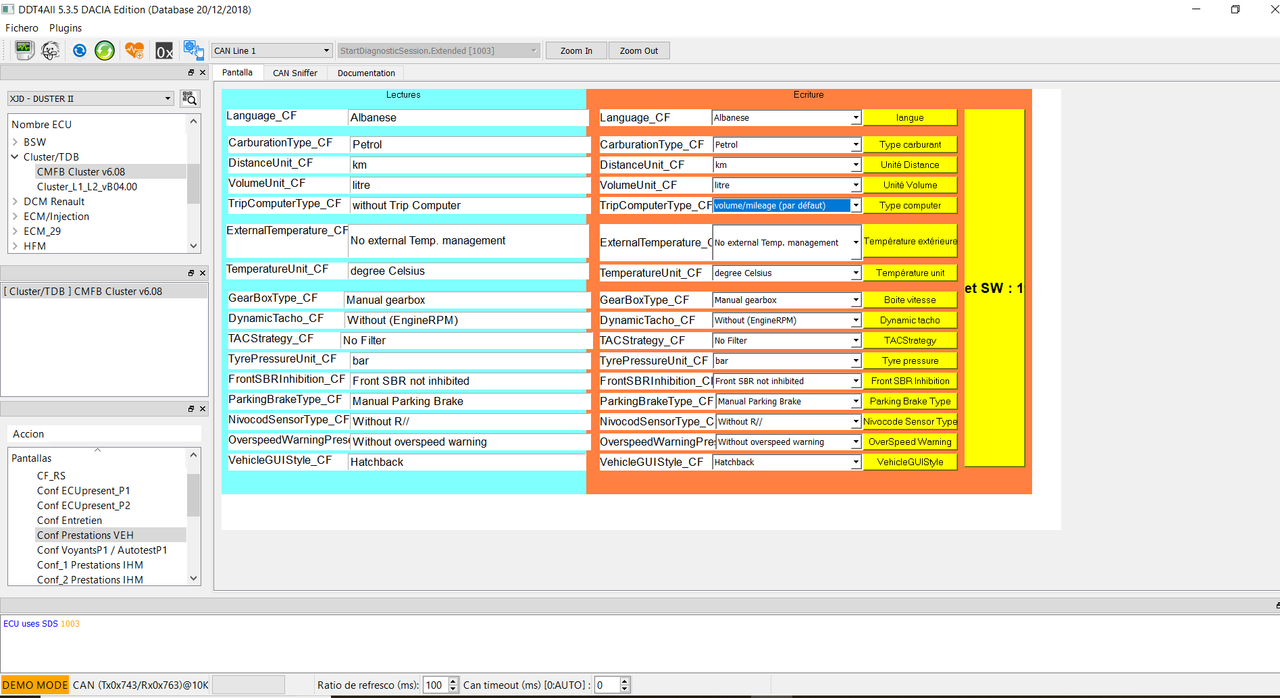This screenshot has width=1280, height=698.
Task: Select Conf ECUpresent_P1 screen
Action: [84, 491]
